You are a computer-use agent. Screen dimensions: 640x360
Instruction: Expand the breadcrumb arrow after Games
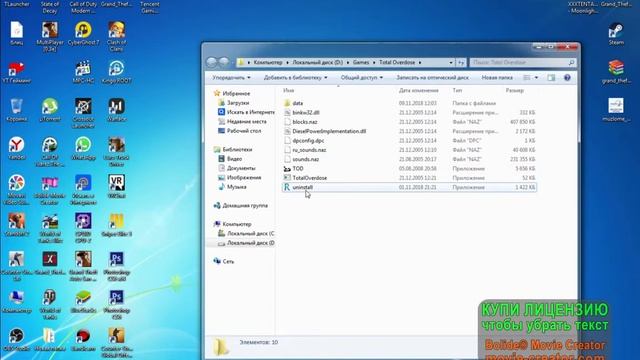373,62
